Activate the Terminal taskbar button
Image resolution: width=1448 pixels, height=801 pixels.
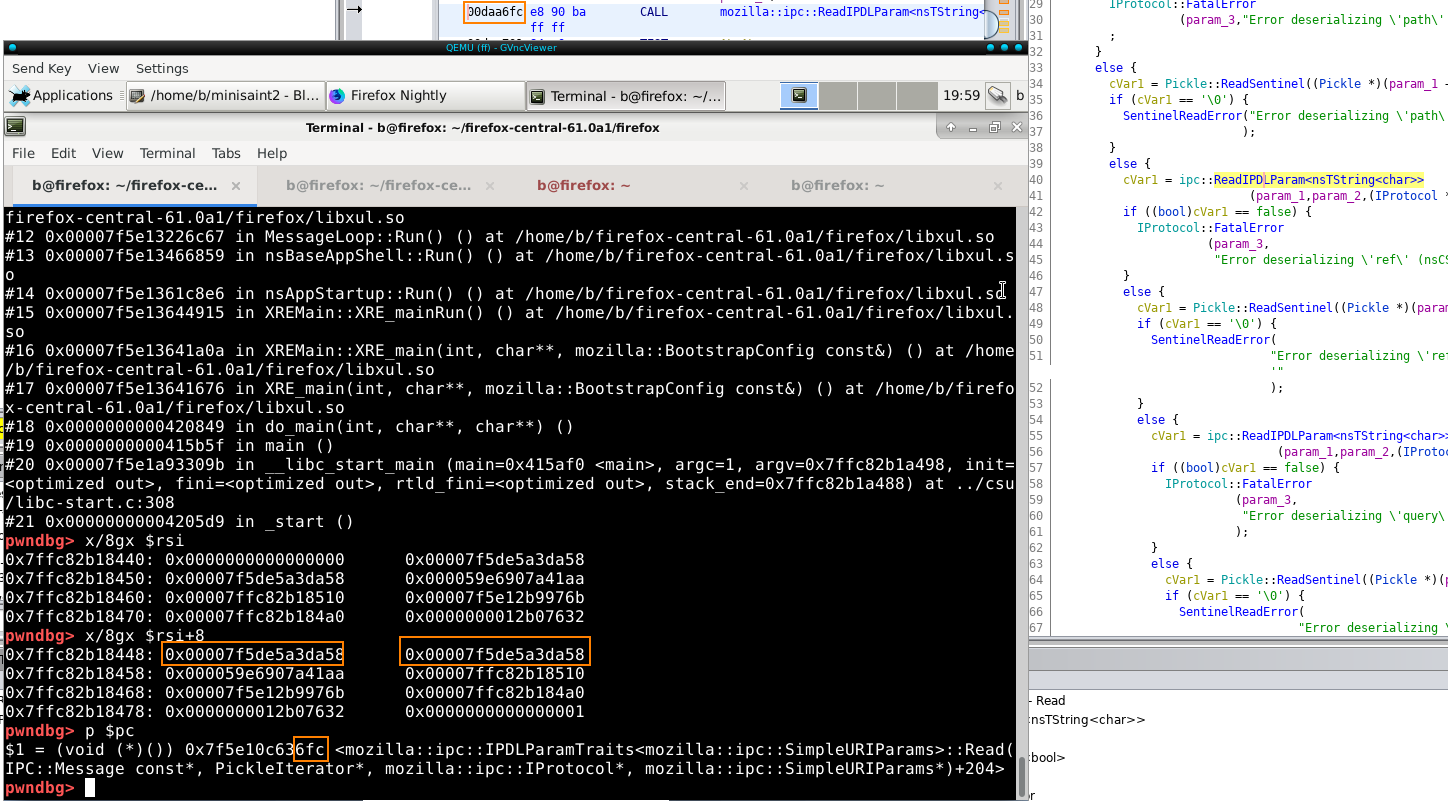pos(625,96)
